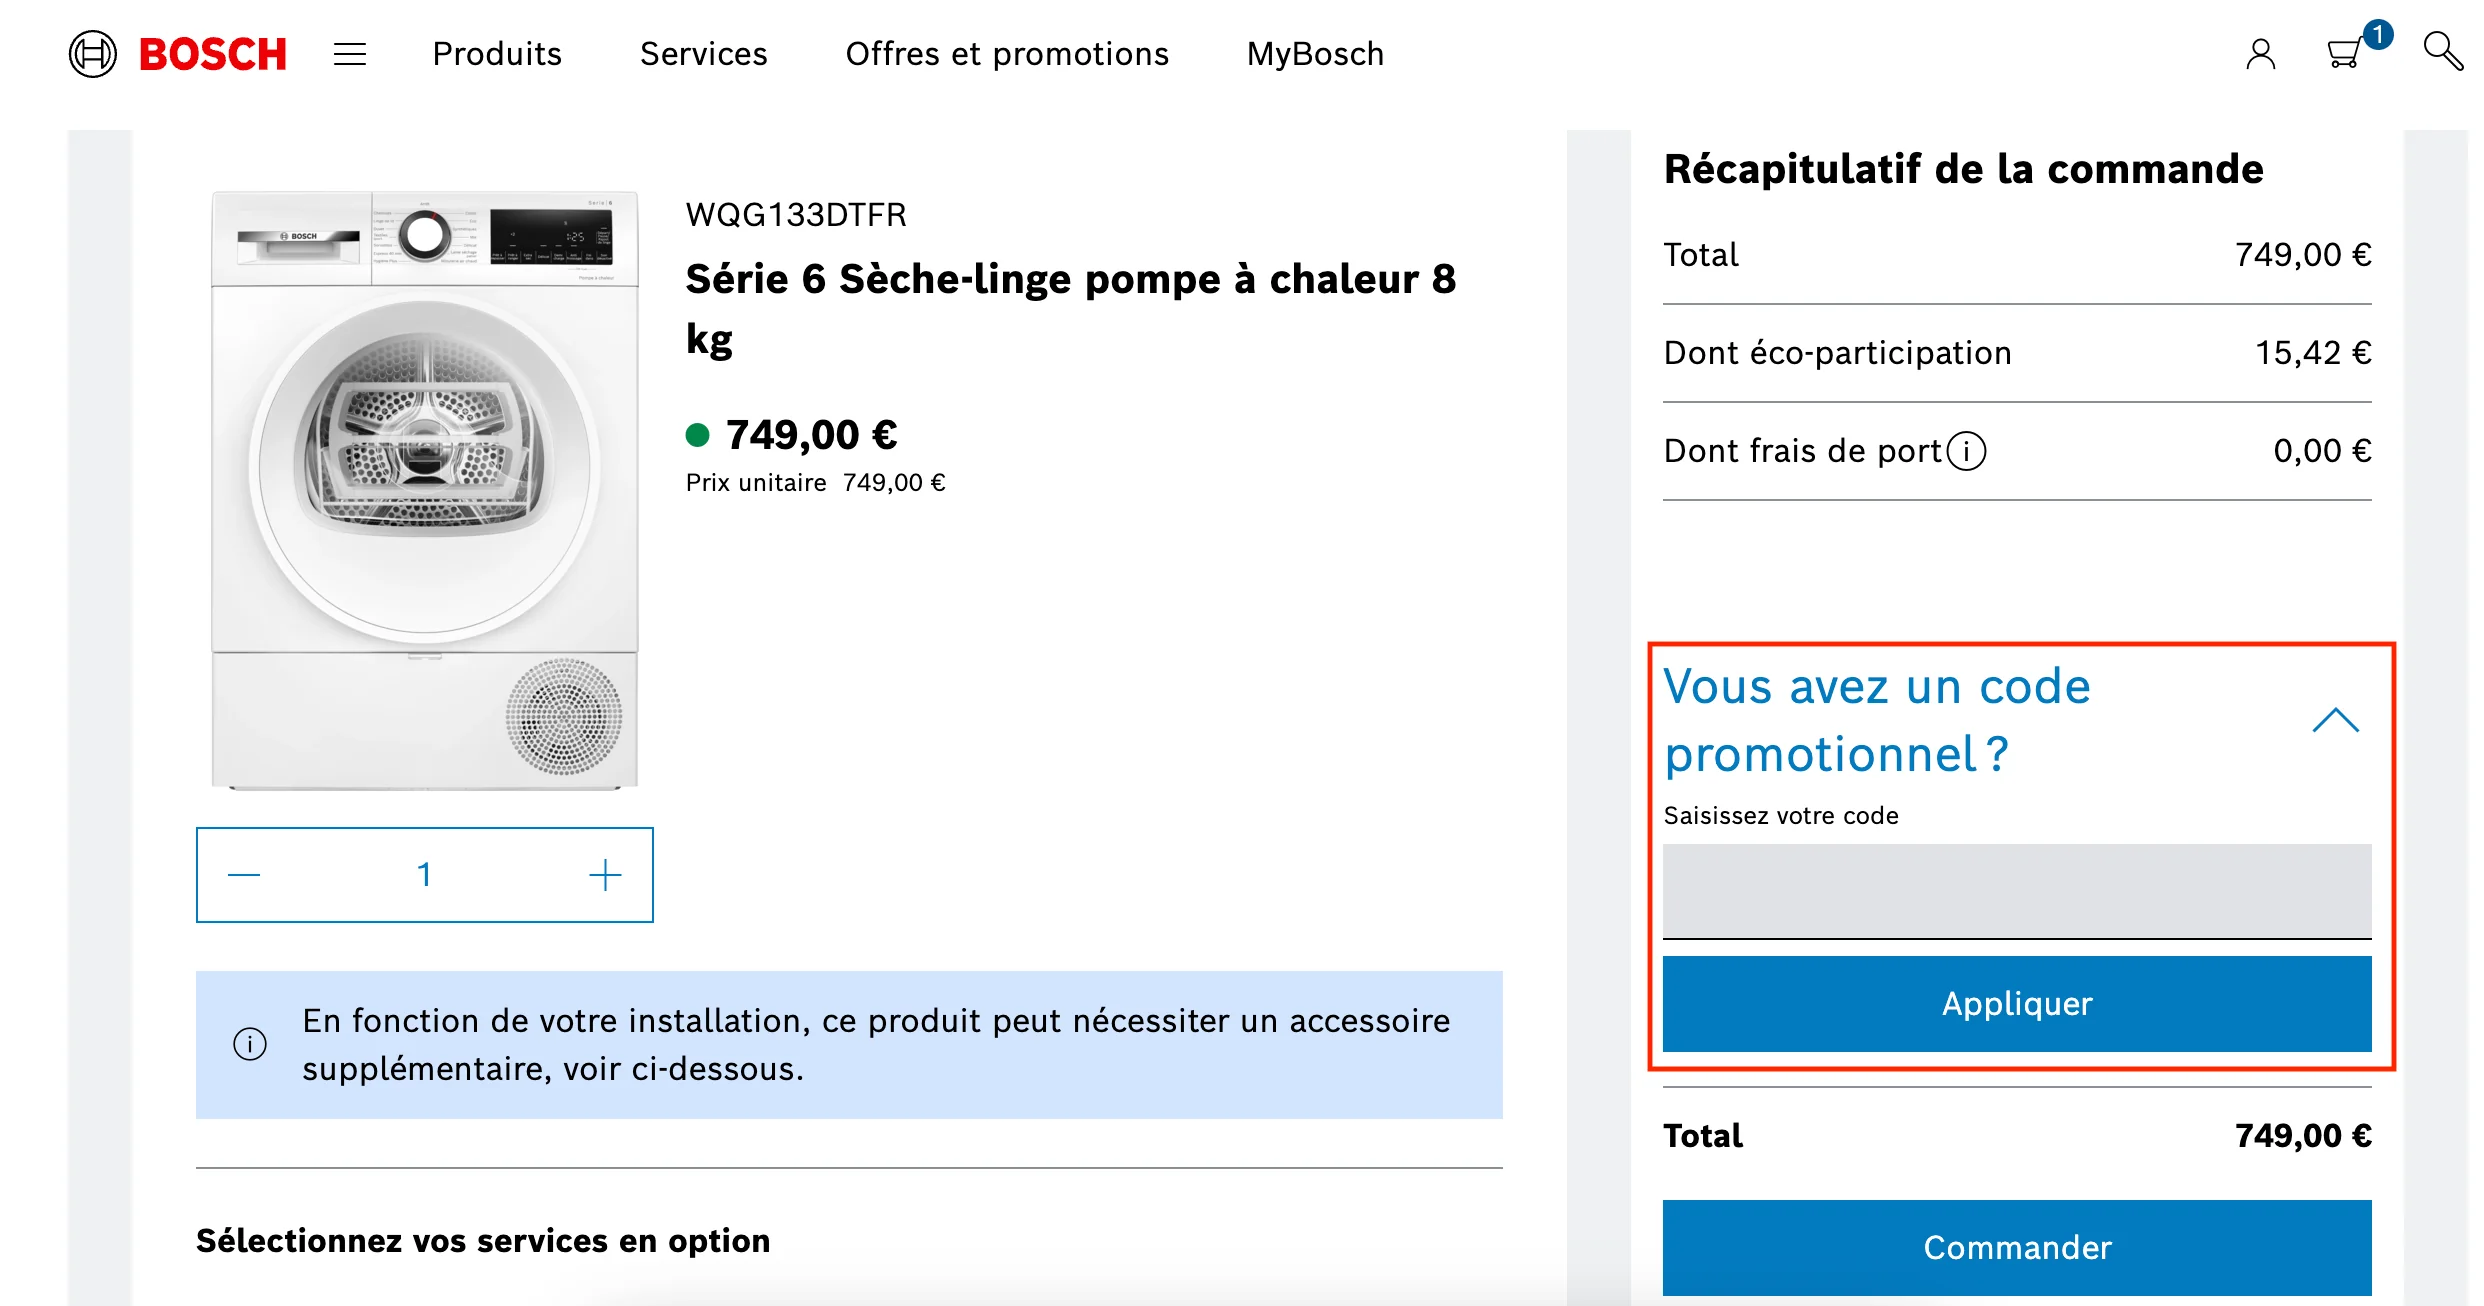Increase quantity with the plus control
This screenshot has width=2484, height=1306.
605,874
